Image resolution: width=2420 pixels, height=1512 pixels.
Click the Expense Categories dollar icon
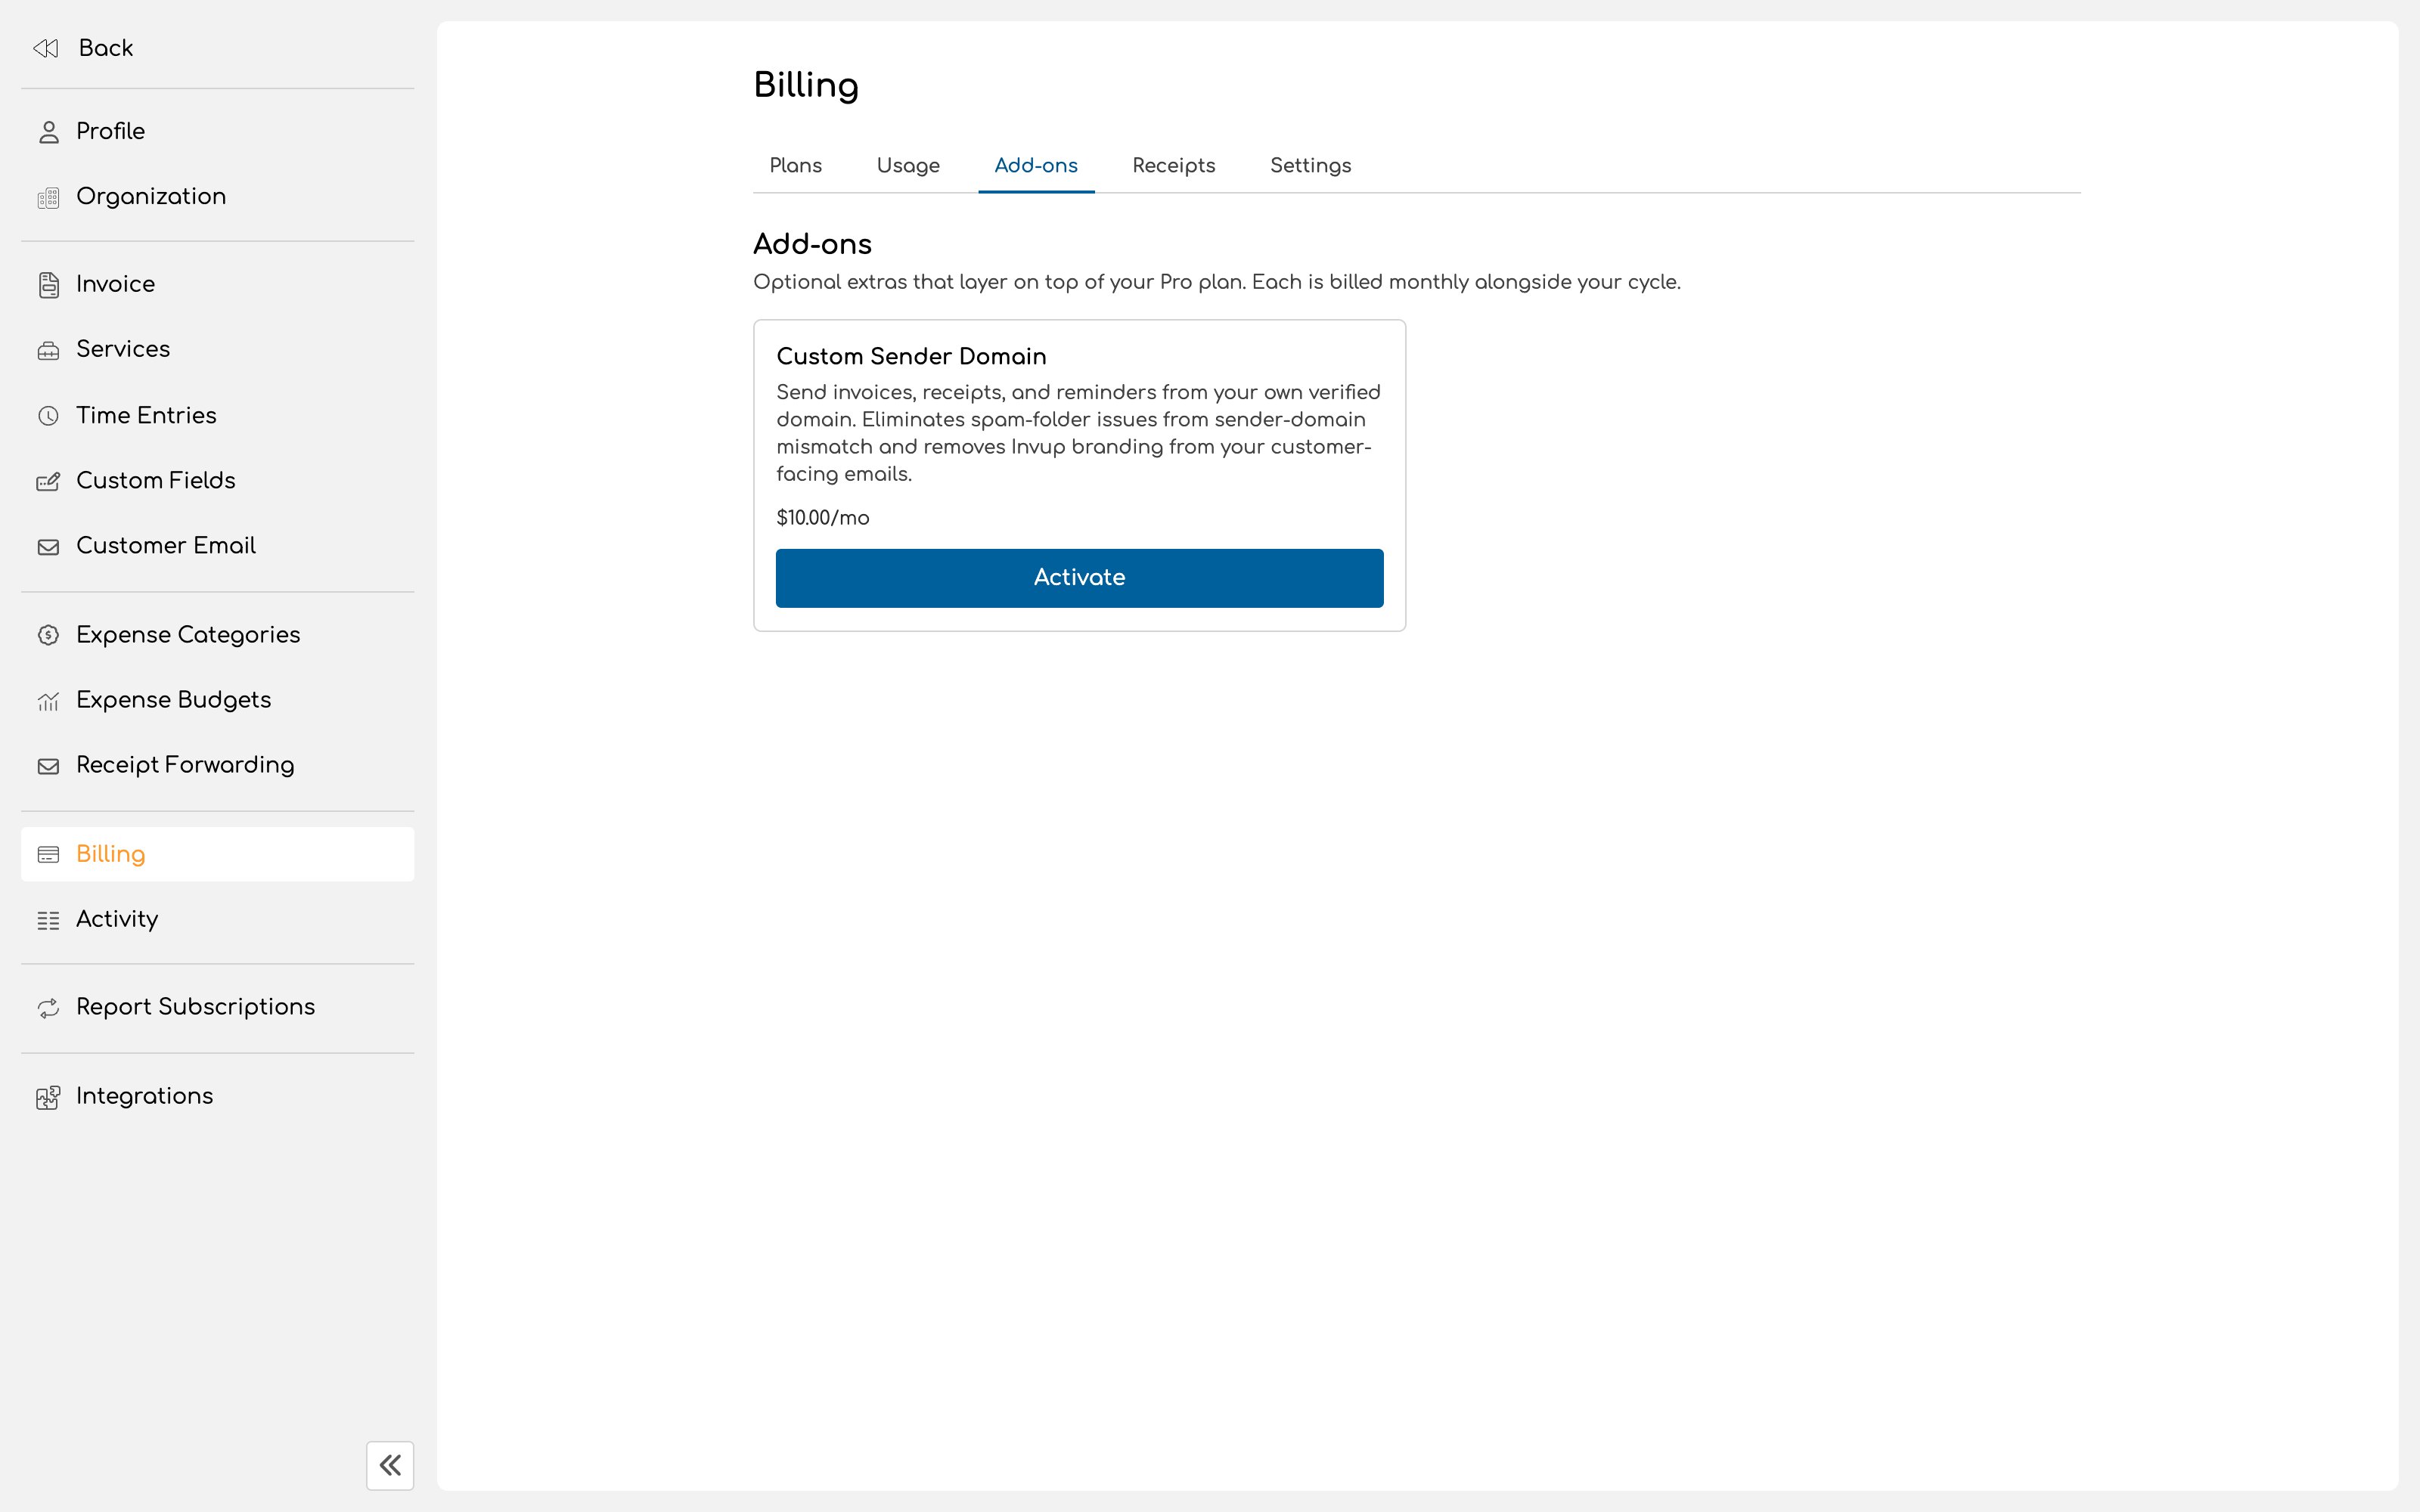48,635
